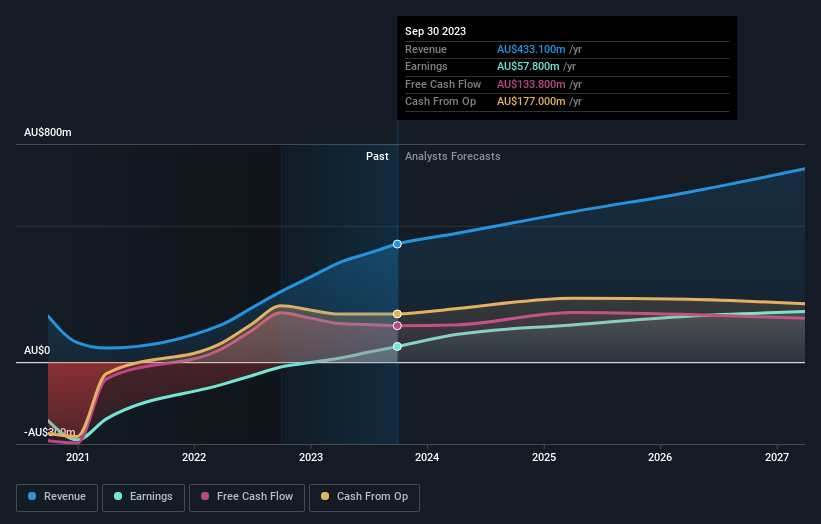Click the teal Earnings data point marker

(397, 346)
